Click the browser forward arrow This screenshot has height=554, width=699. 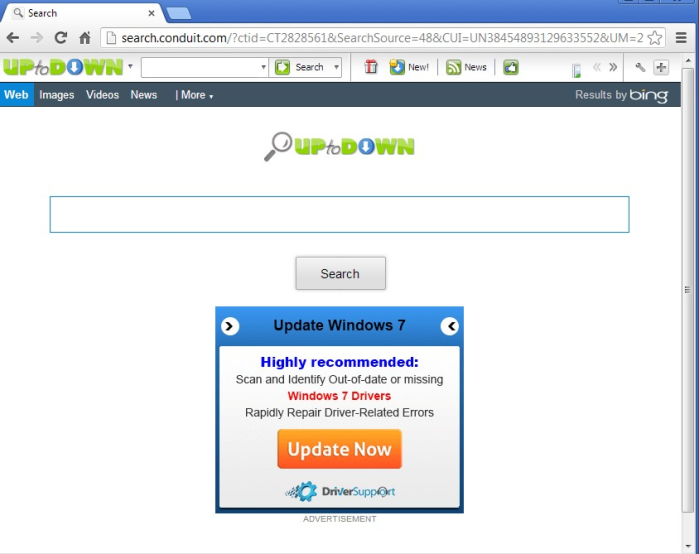click(37, 38)
